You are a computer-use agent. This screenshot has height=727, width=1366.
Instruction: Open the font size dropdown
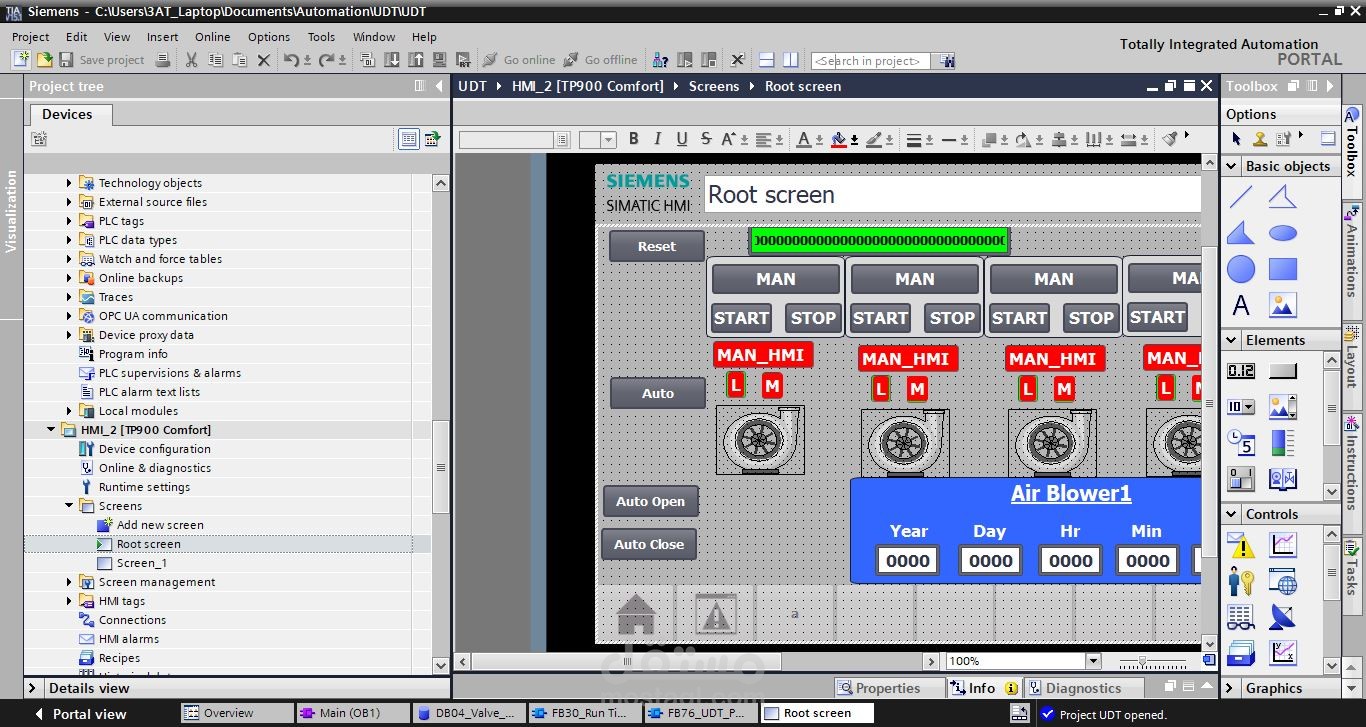click(x=609, y=140)
